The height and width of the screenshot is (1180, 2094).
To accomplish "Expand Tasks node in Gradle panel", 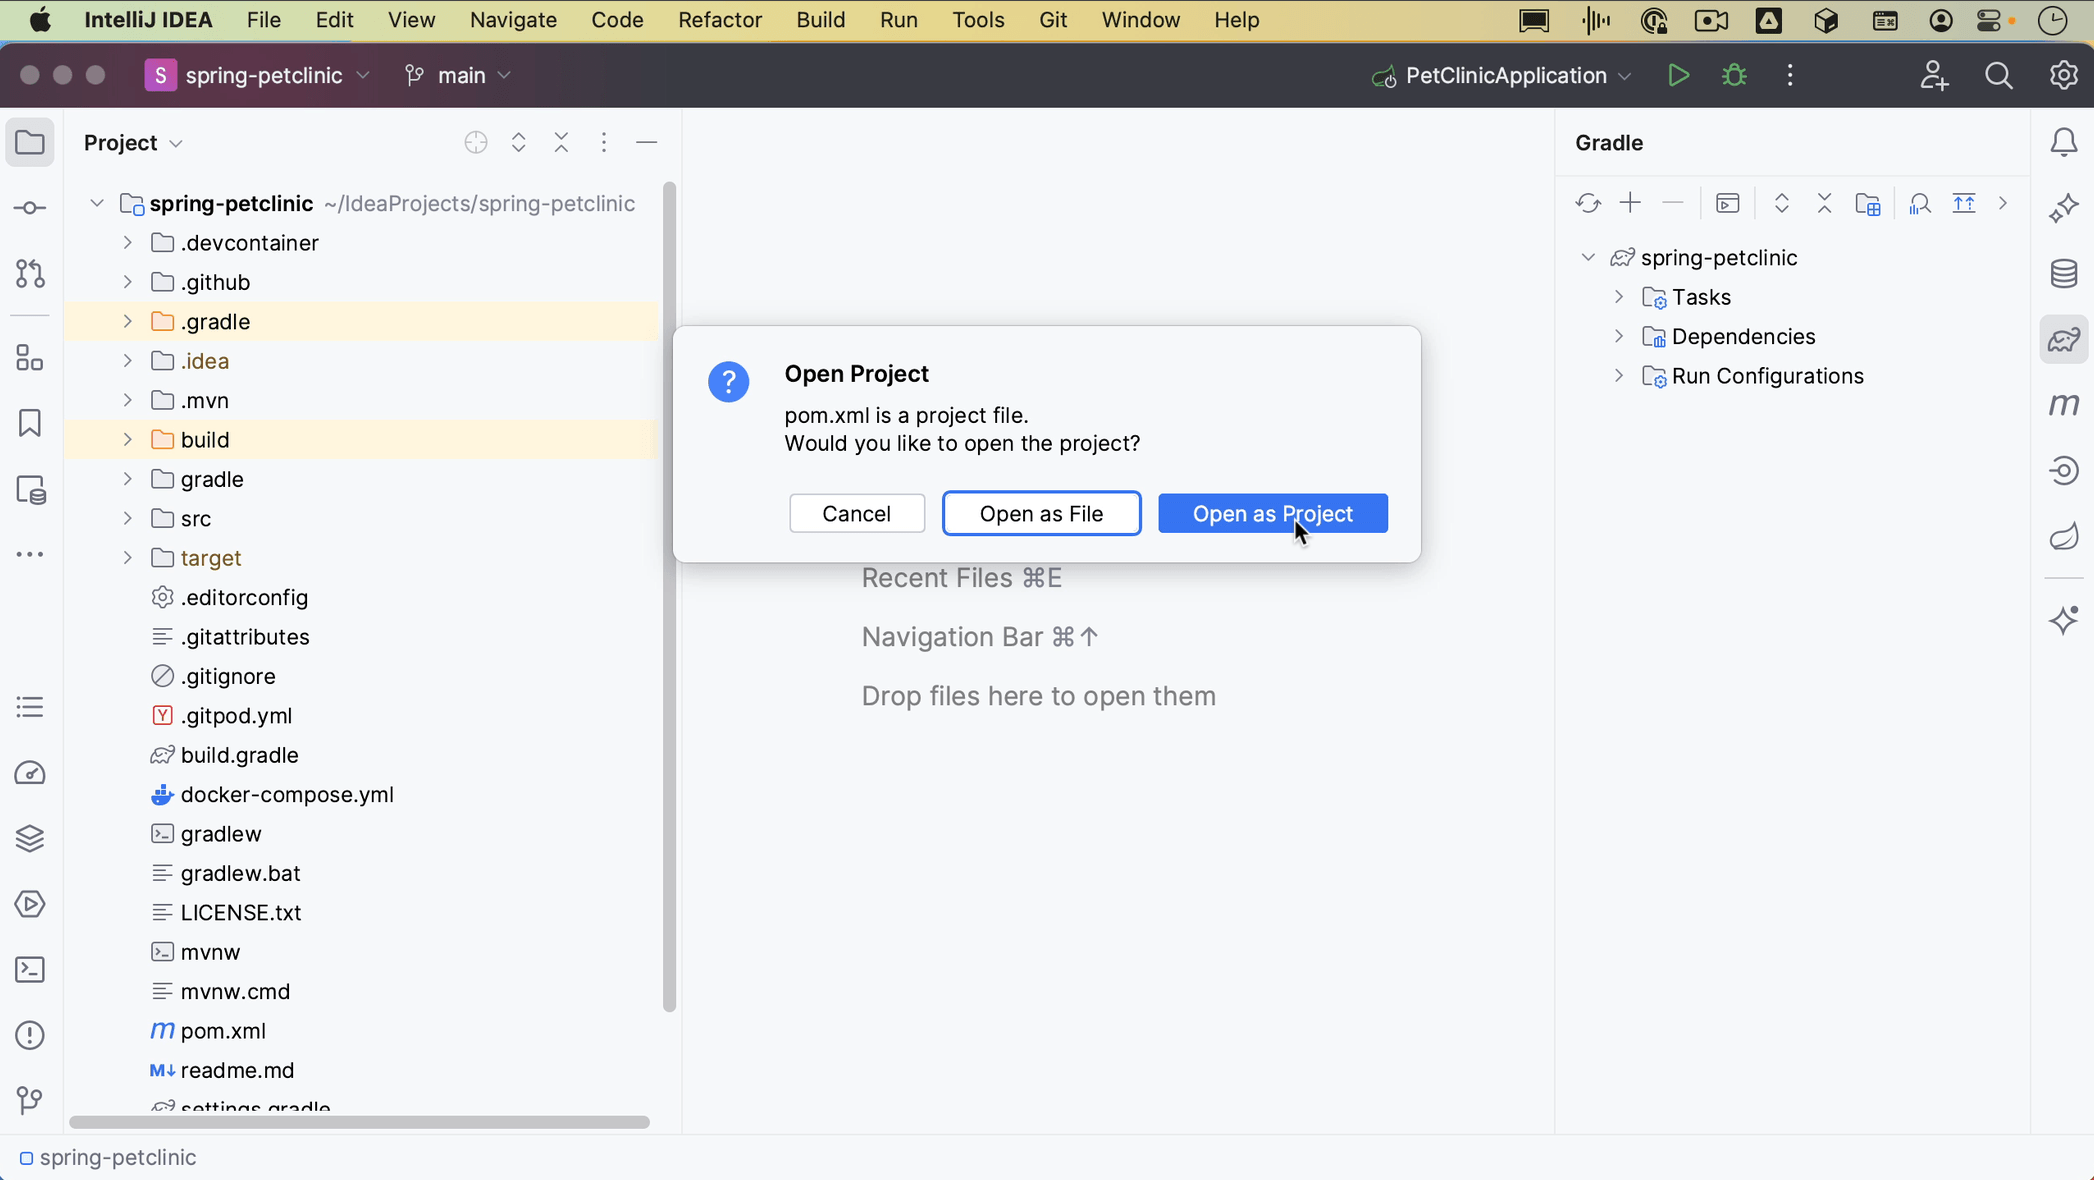I will (1619, 297).
